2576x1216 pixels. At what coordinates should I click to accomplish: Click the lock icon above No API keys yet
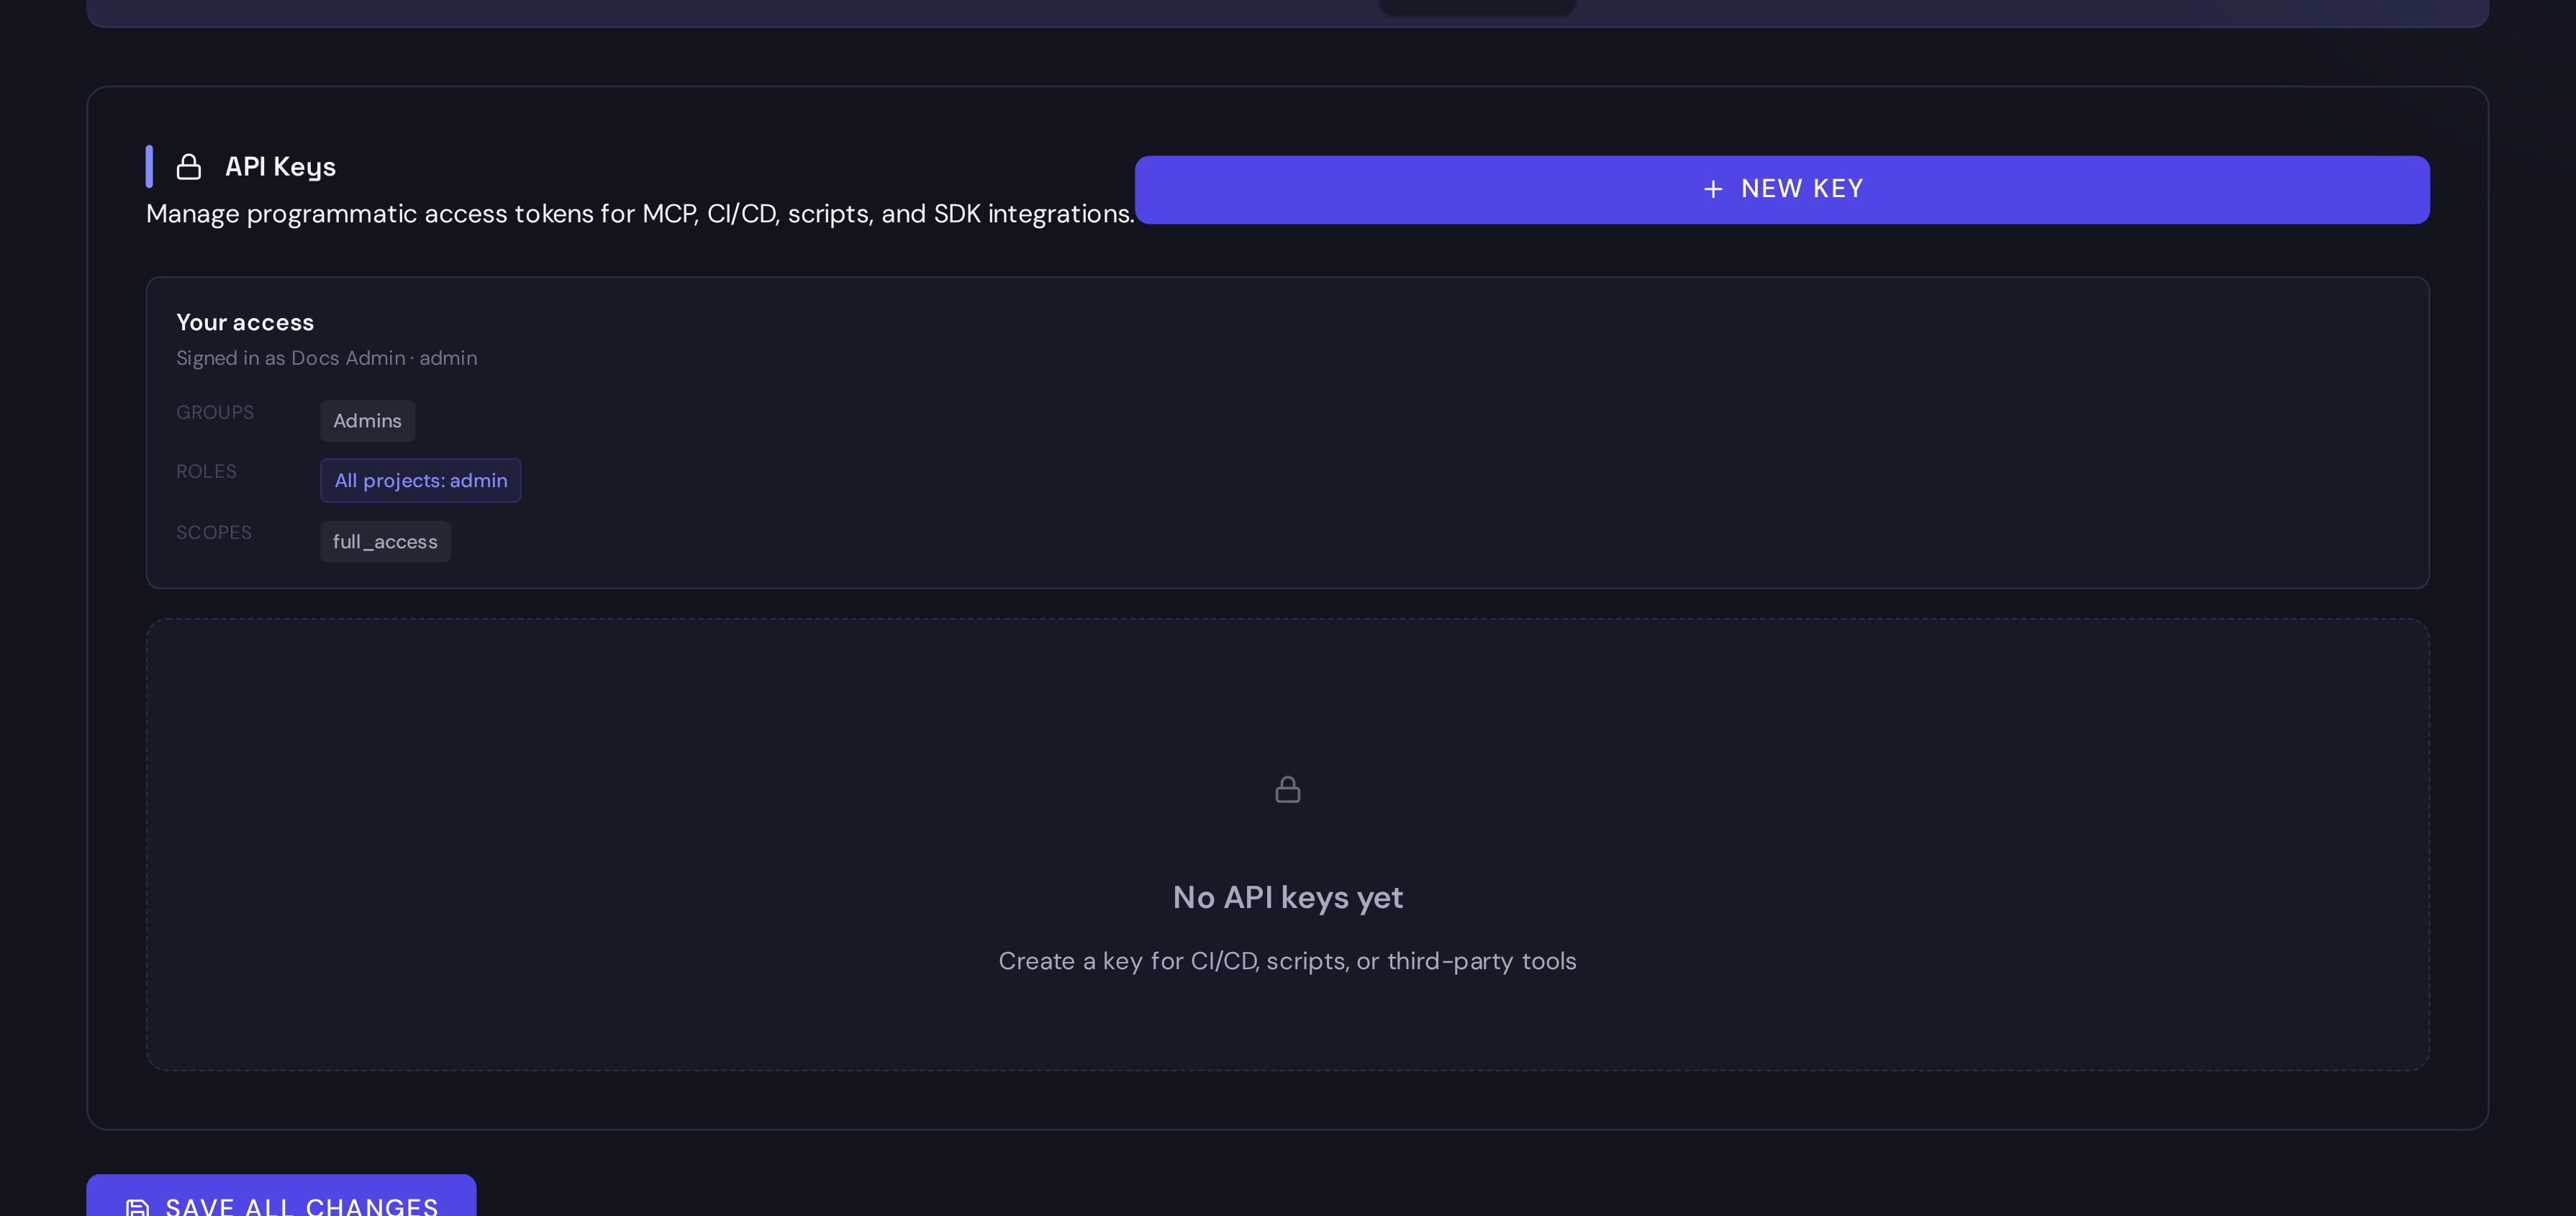pos(1288,790)
